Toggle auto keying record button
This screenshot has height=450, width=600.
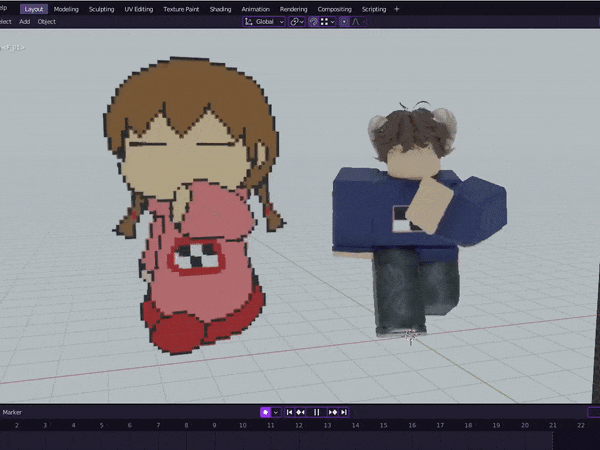265,412
